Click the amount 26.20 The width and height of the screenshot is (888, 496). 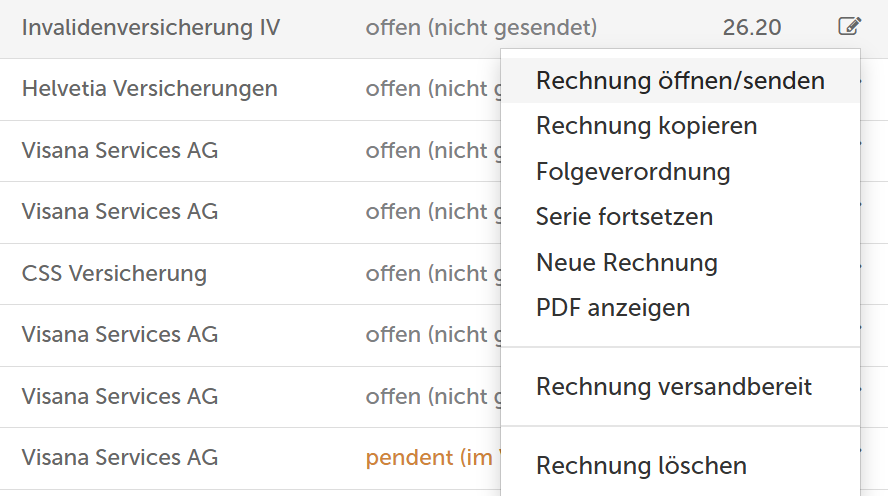[x=752, y=27]
